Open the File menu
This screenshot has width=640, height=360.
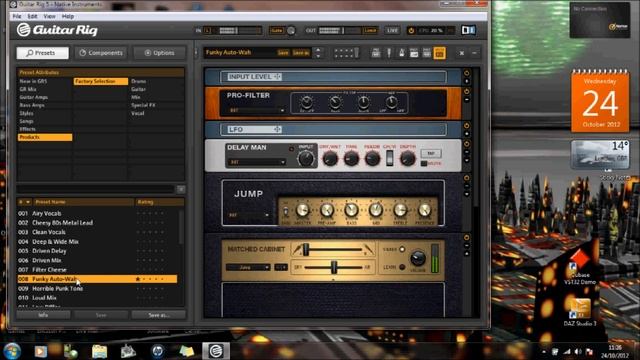[17, 16]
